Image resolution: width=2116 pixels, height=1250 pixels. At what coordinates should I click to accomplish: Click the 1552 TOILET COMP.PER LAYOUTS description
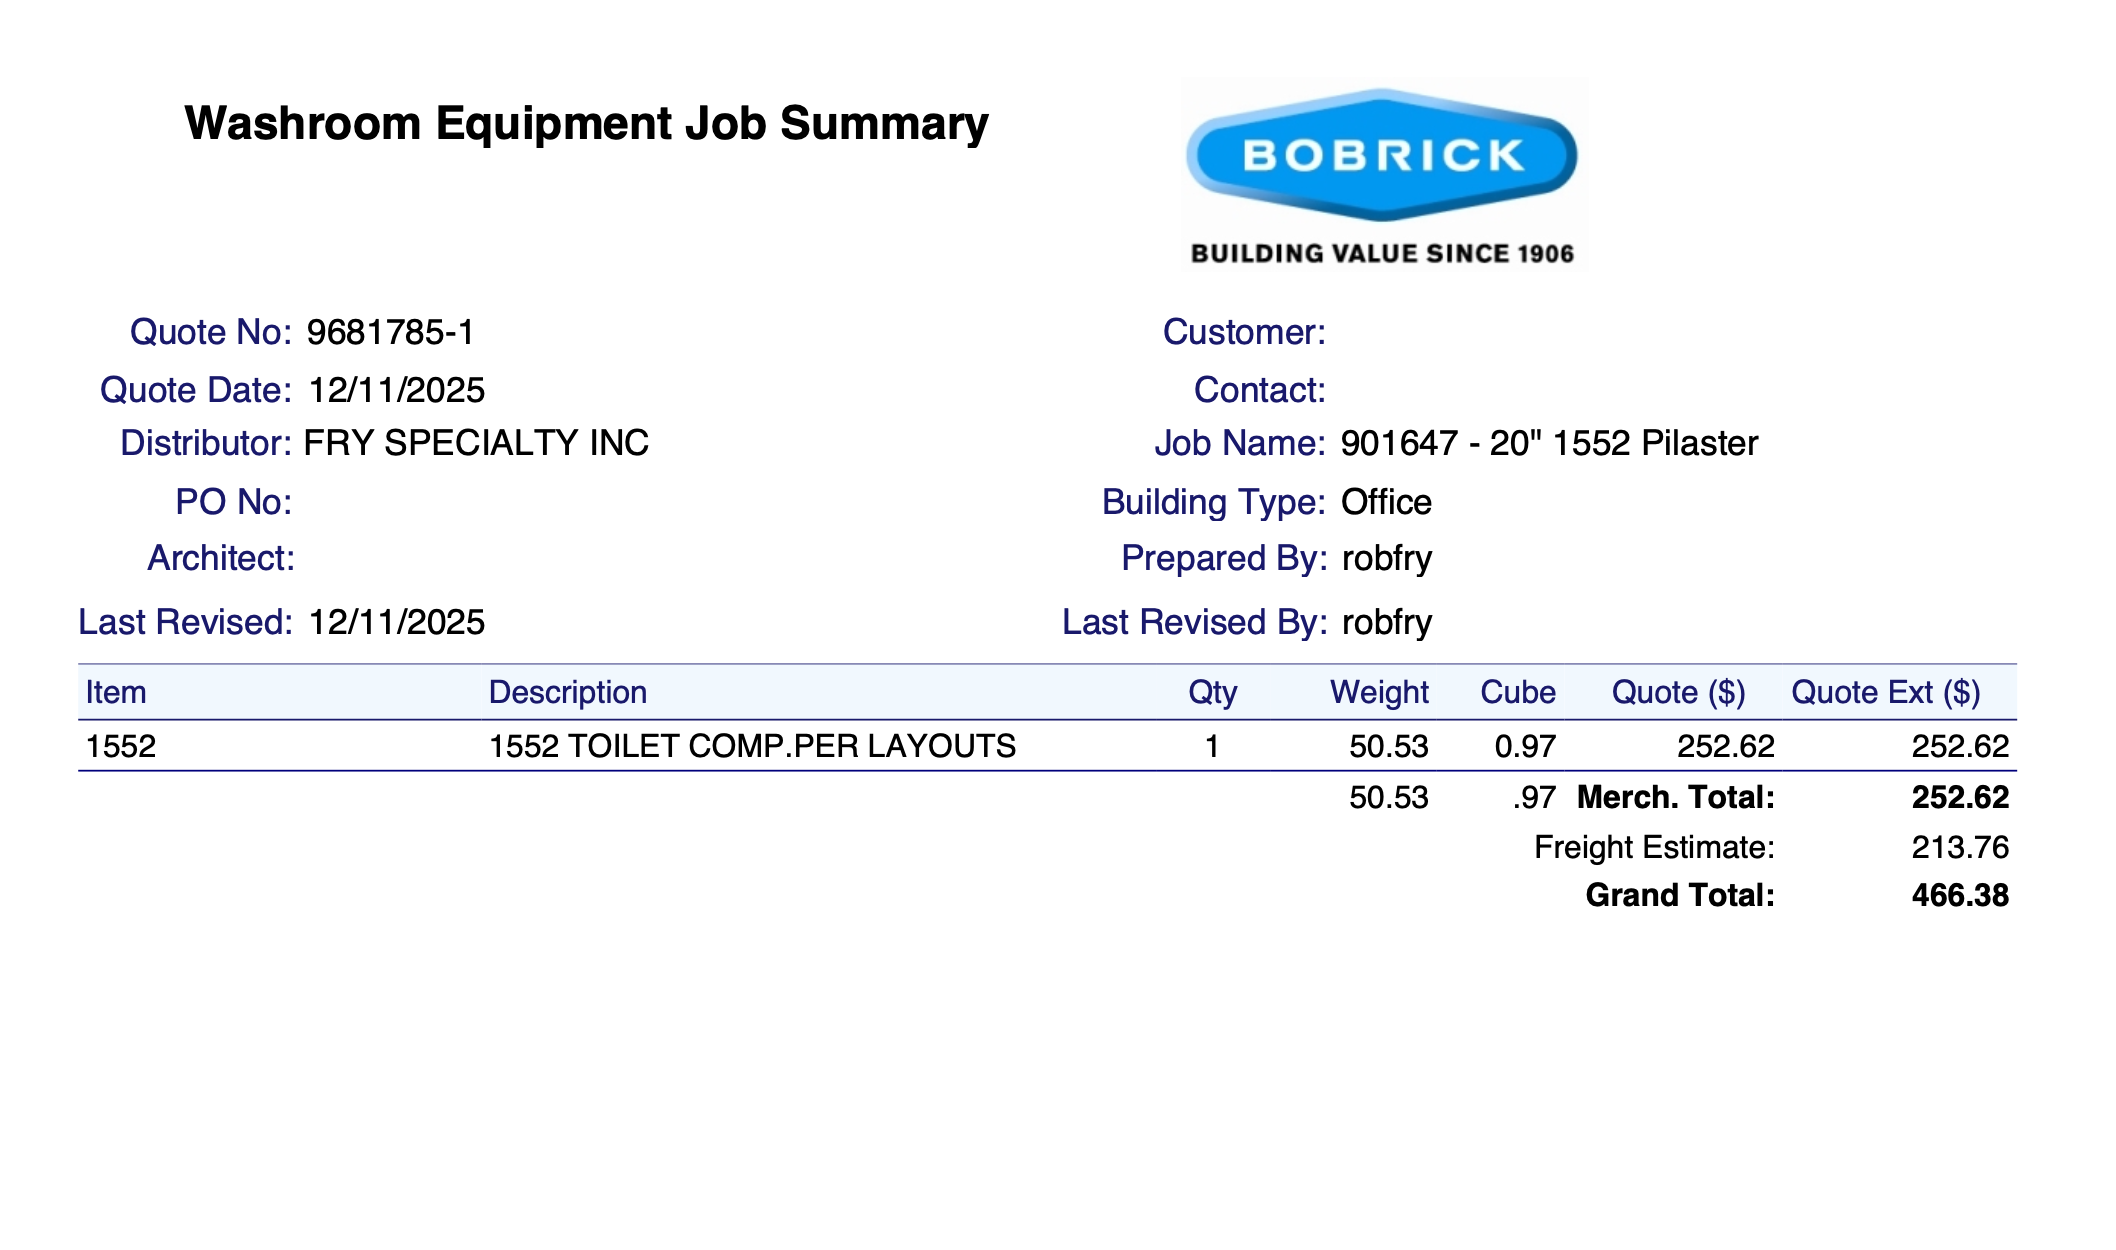[x=752, y=746]
